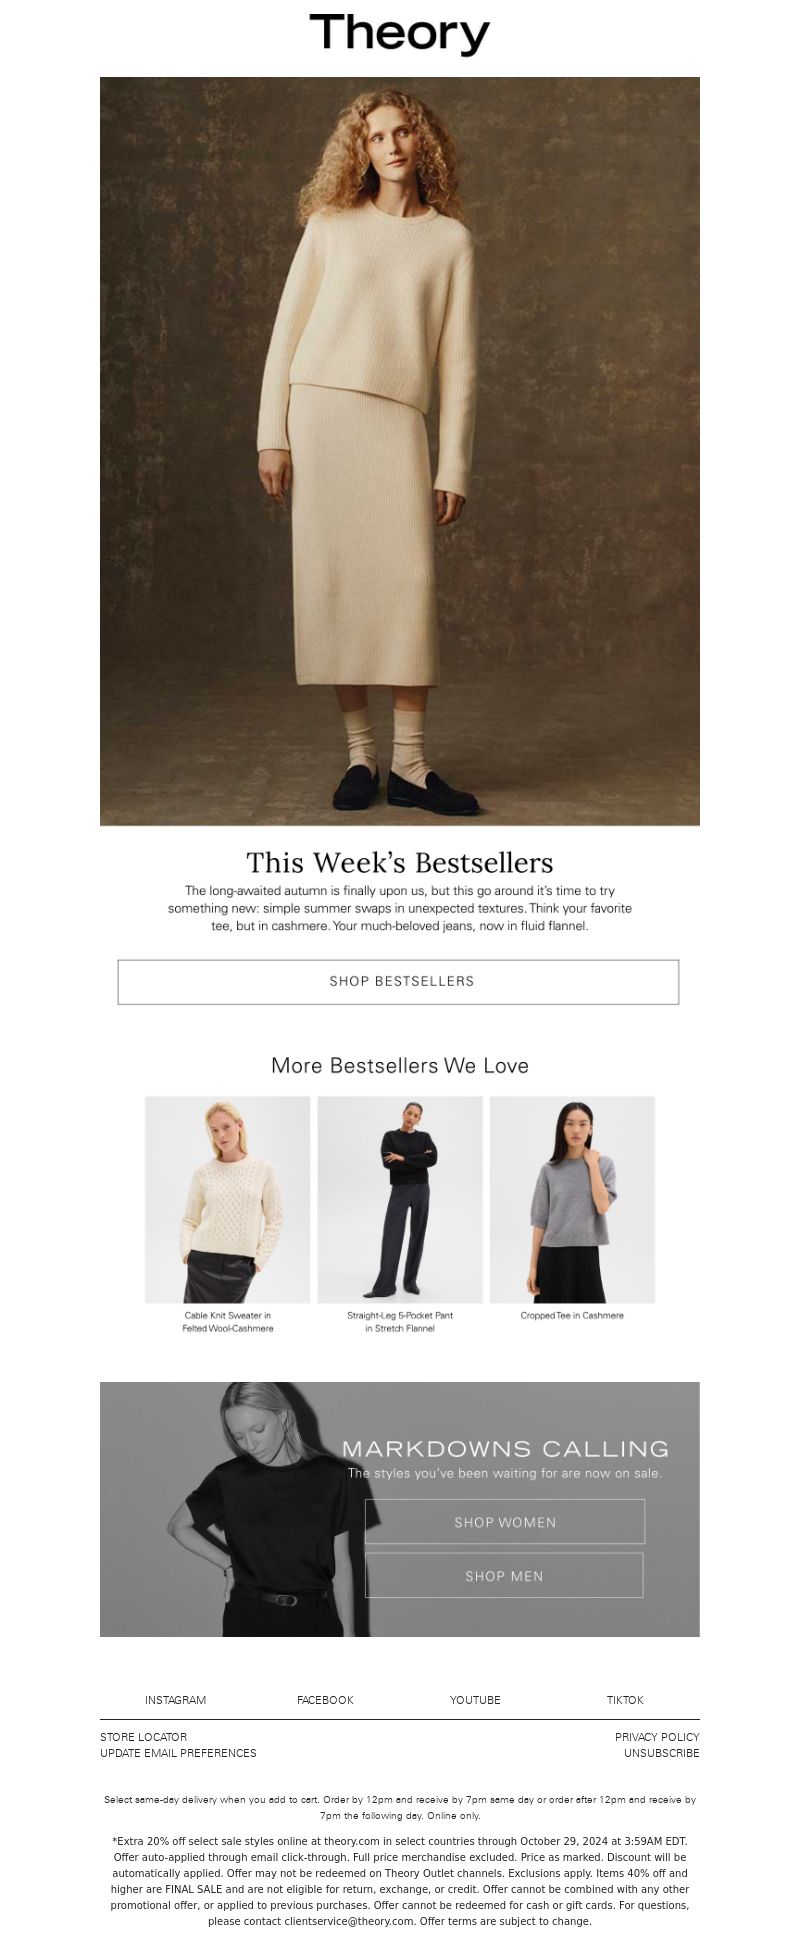Open the Cable Knit Sweater product image
800x1952 pixels.
(x=228, y=1200)
